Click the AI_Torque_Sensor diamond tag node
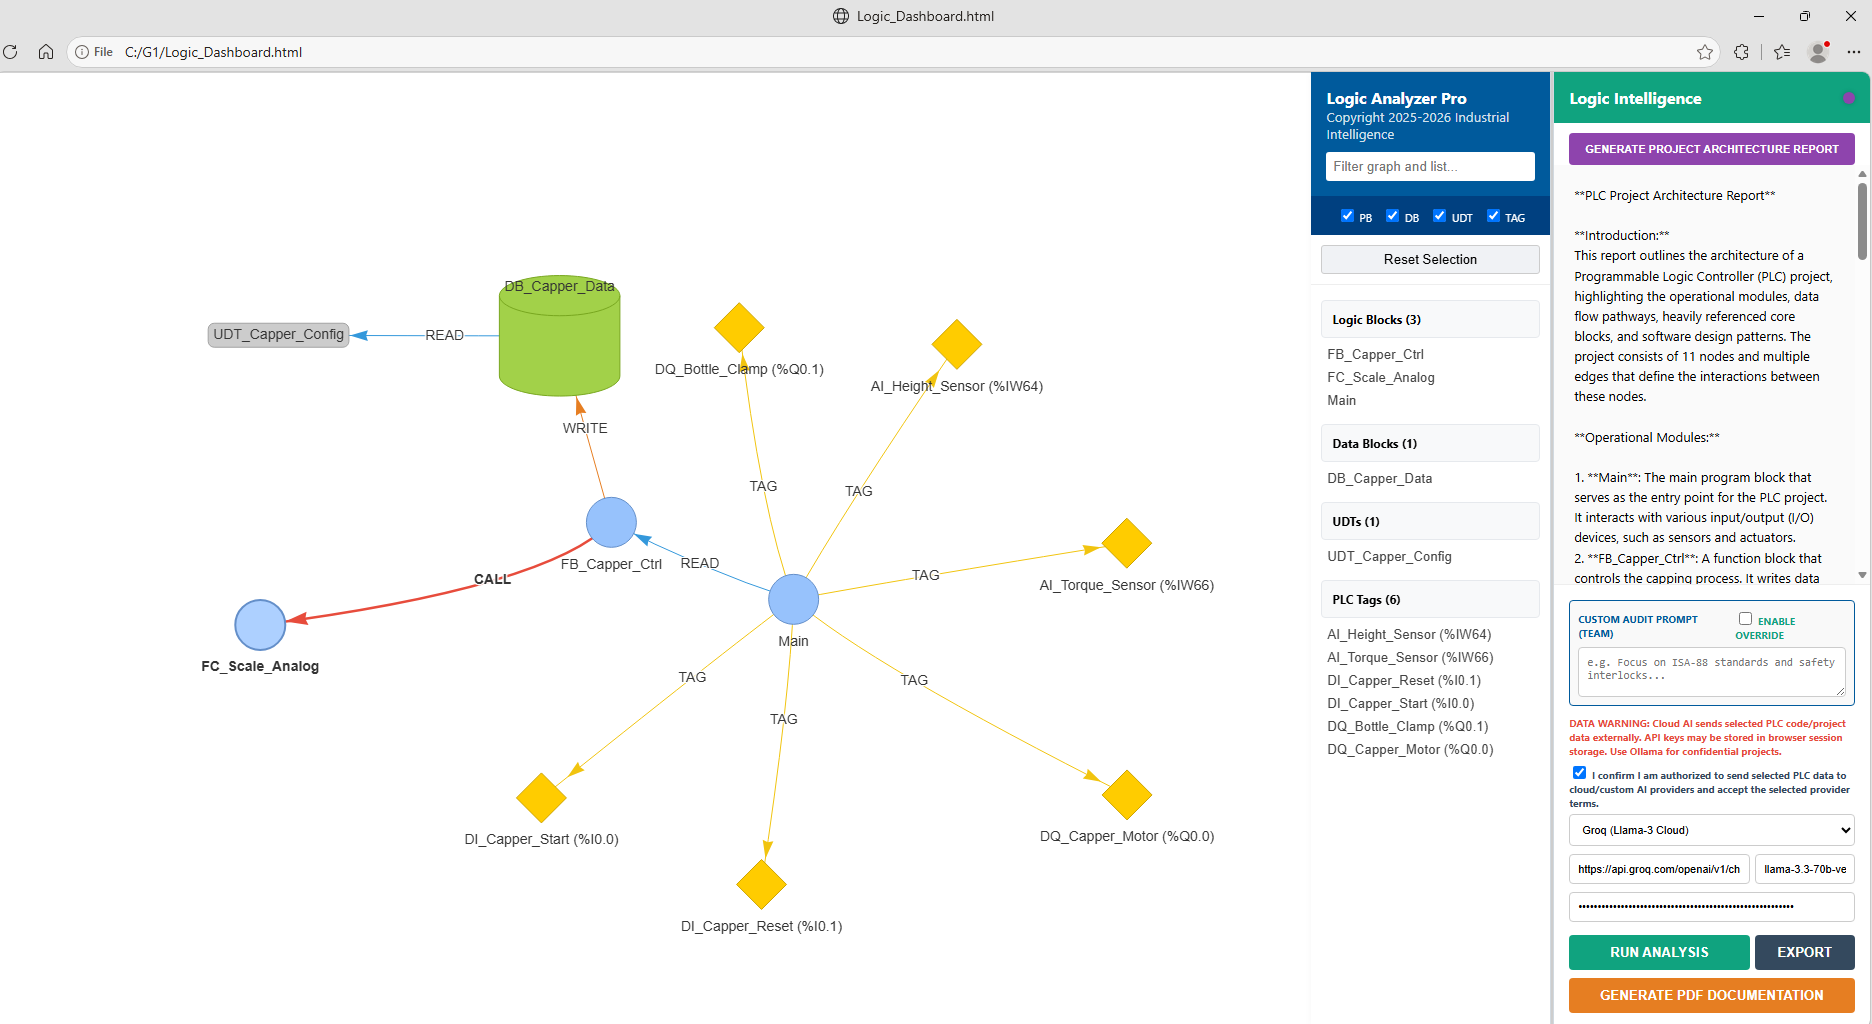The height and width of the screenshot is (1024, 1872). click(1127, 543)
